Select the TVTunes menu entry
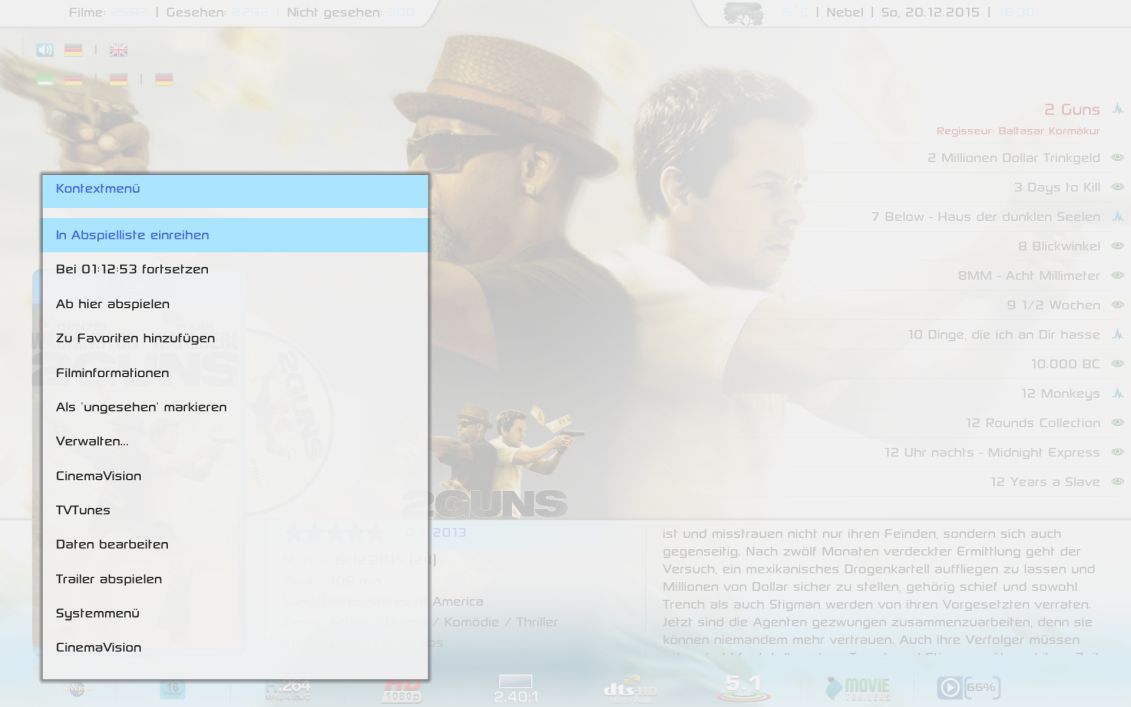The image size is (1131, 707). (235, 510)
